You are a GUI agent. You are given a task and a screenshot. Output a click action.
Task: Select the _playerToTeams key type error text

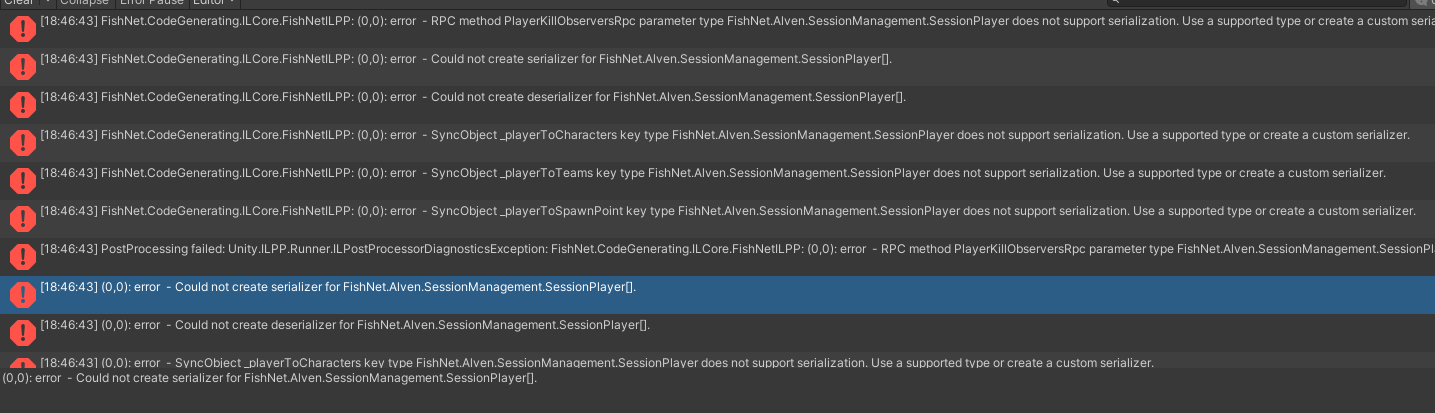coord(700,173)
